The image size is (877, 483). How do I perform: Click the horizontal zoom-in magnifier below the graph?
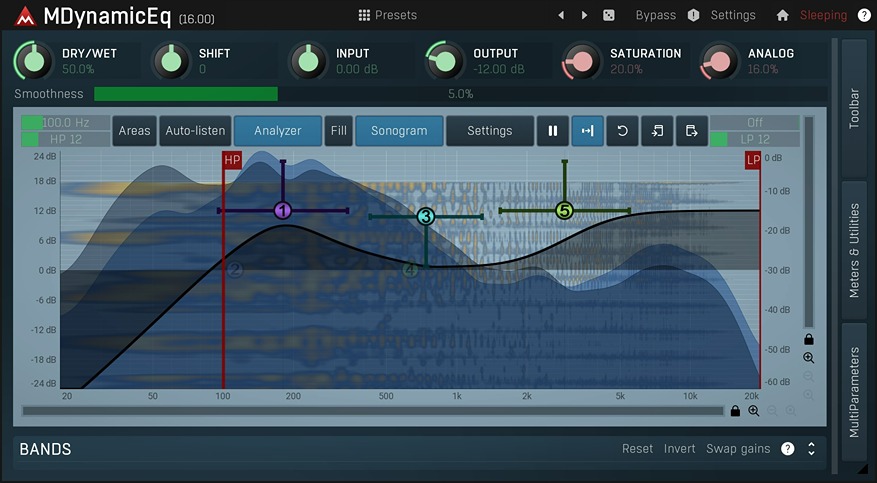coord(754,411)
